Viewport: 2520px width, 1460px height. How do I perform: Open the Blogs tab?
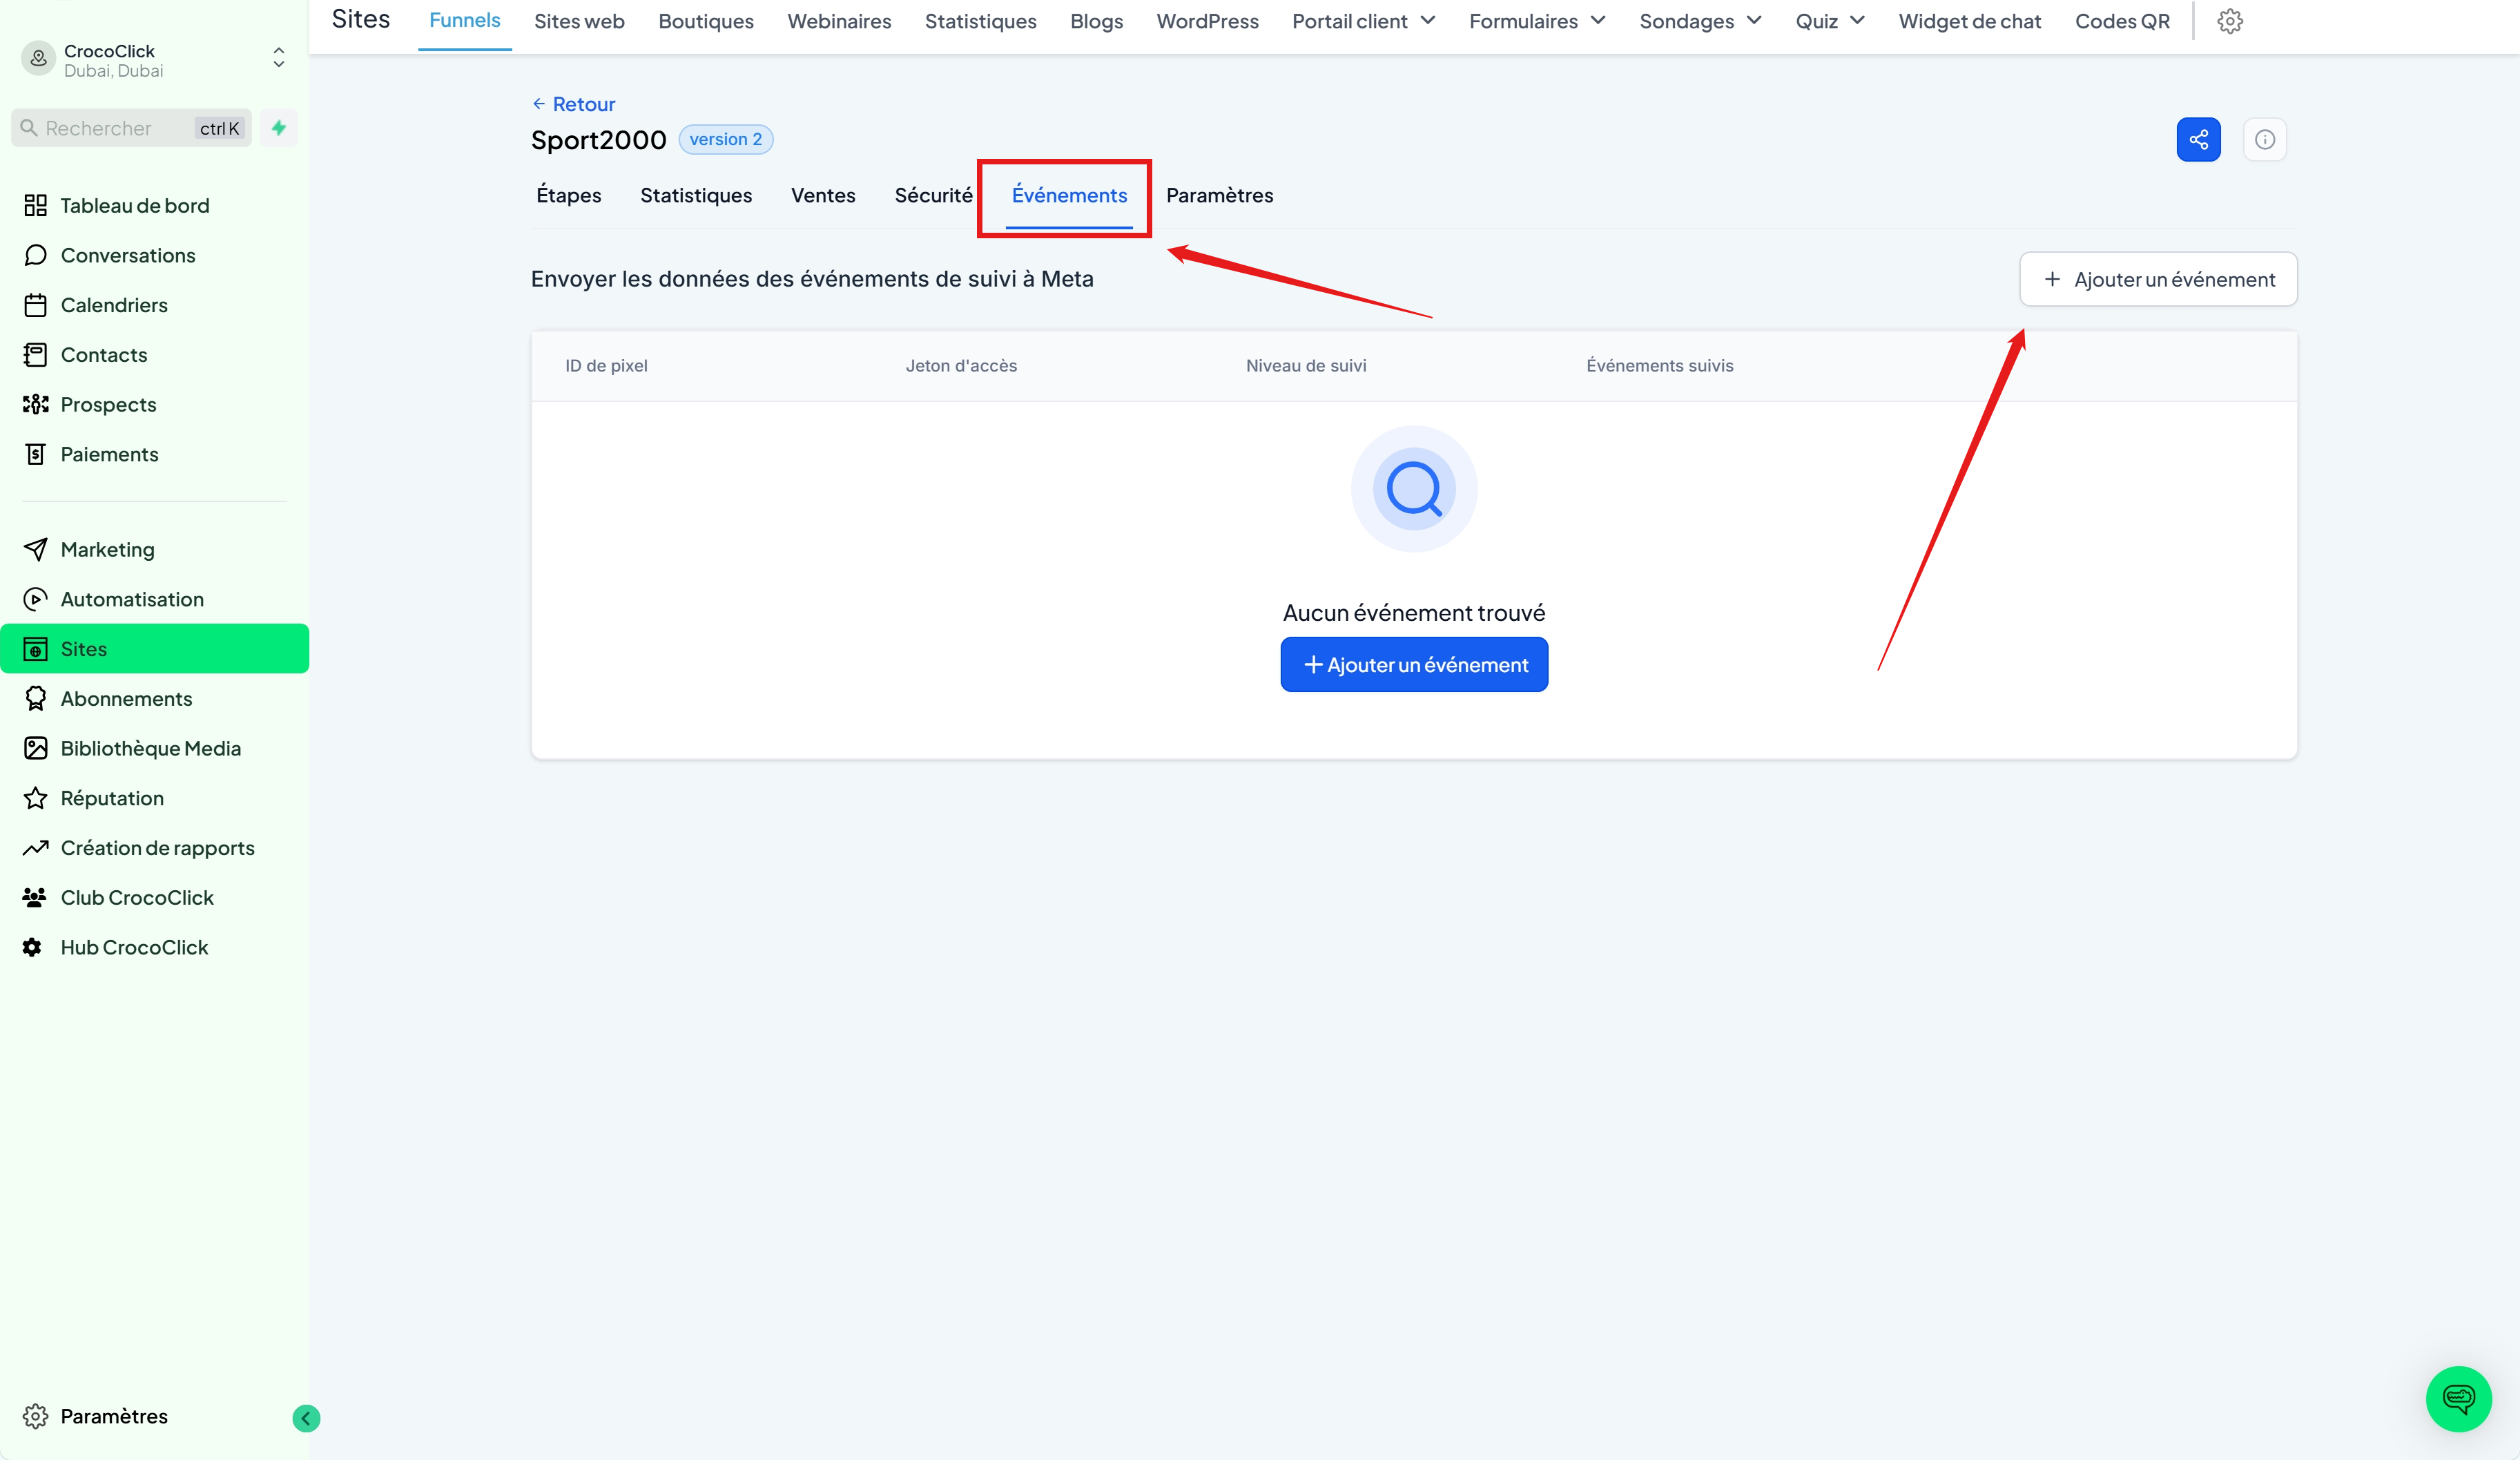click(1096, 21)
